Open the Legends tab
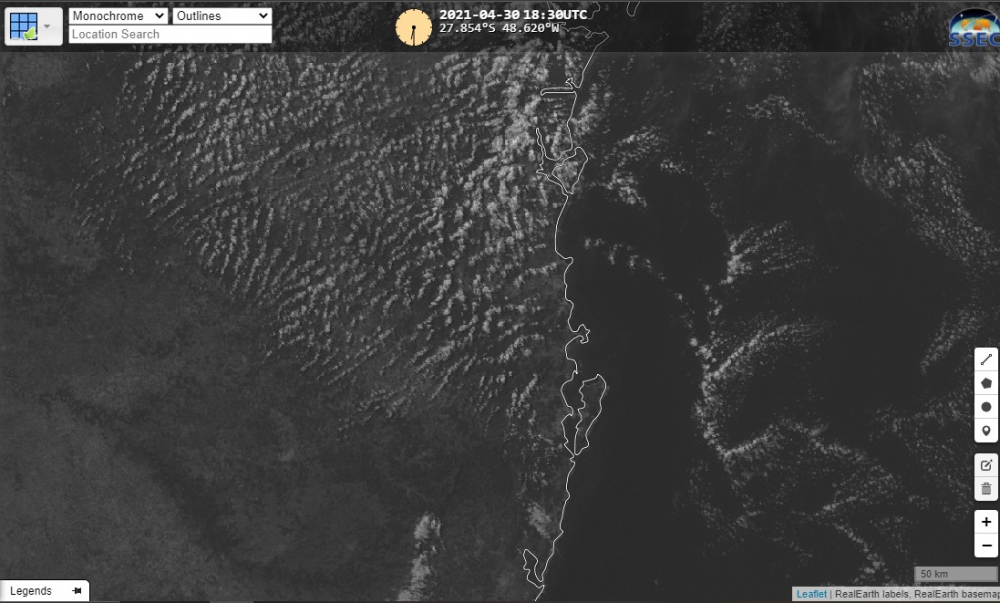 [x=31, y=591]
